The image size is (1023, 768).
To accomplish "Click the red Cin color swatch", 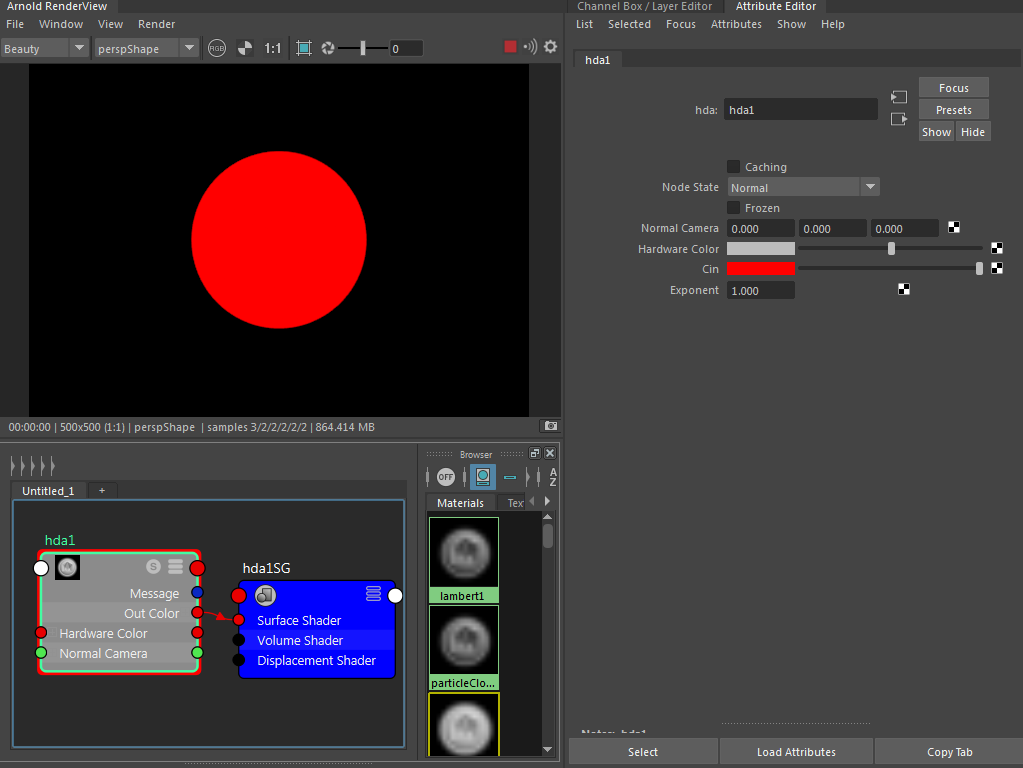I will [x=761, y=269].
